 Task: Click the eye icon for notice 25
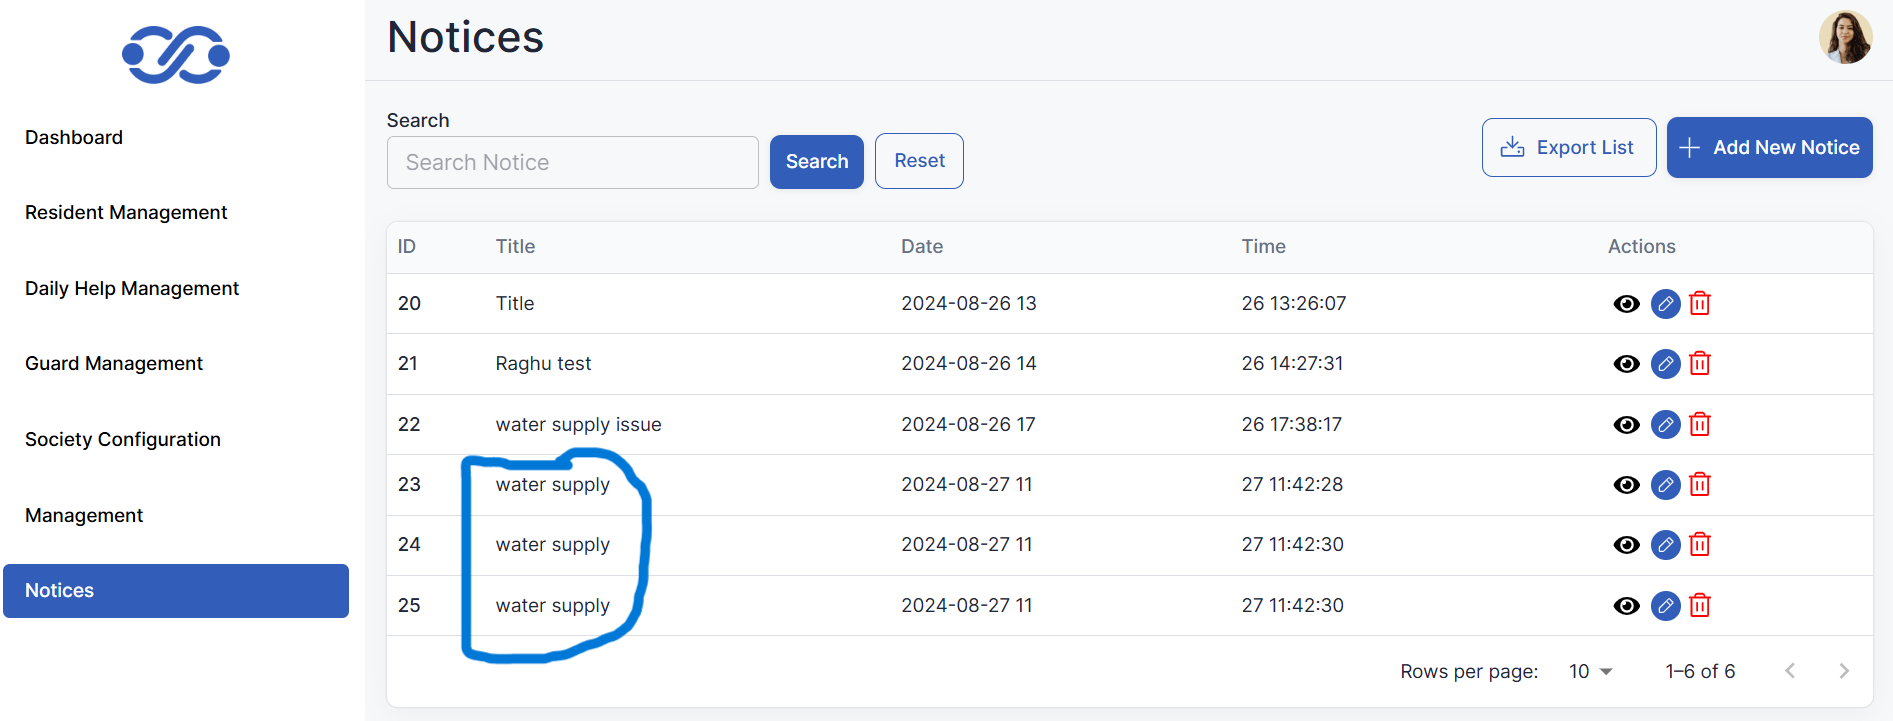[x=1626, y=606]
